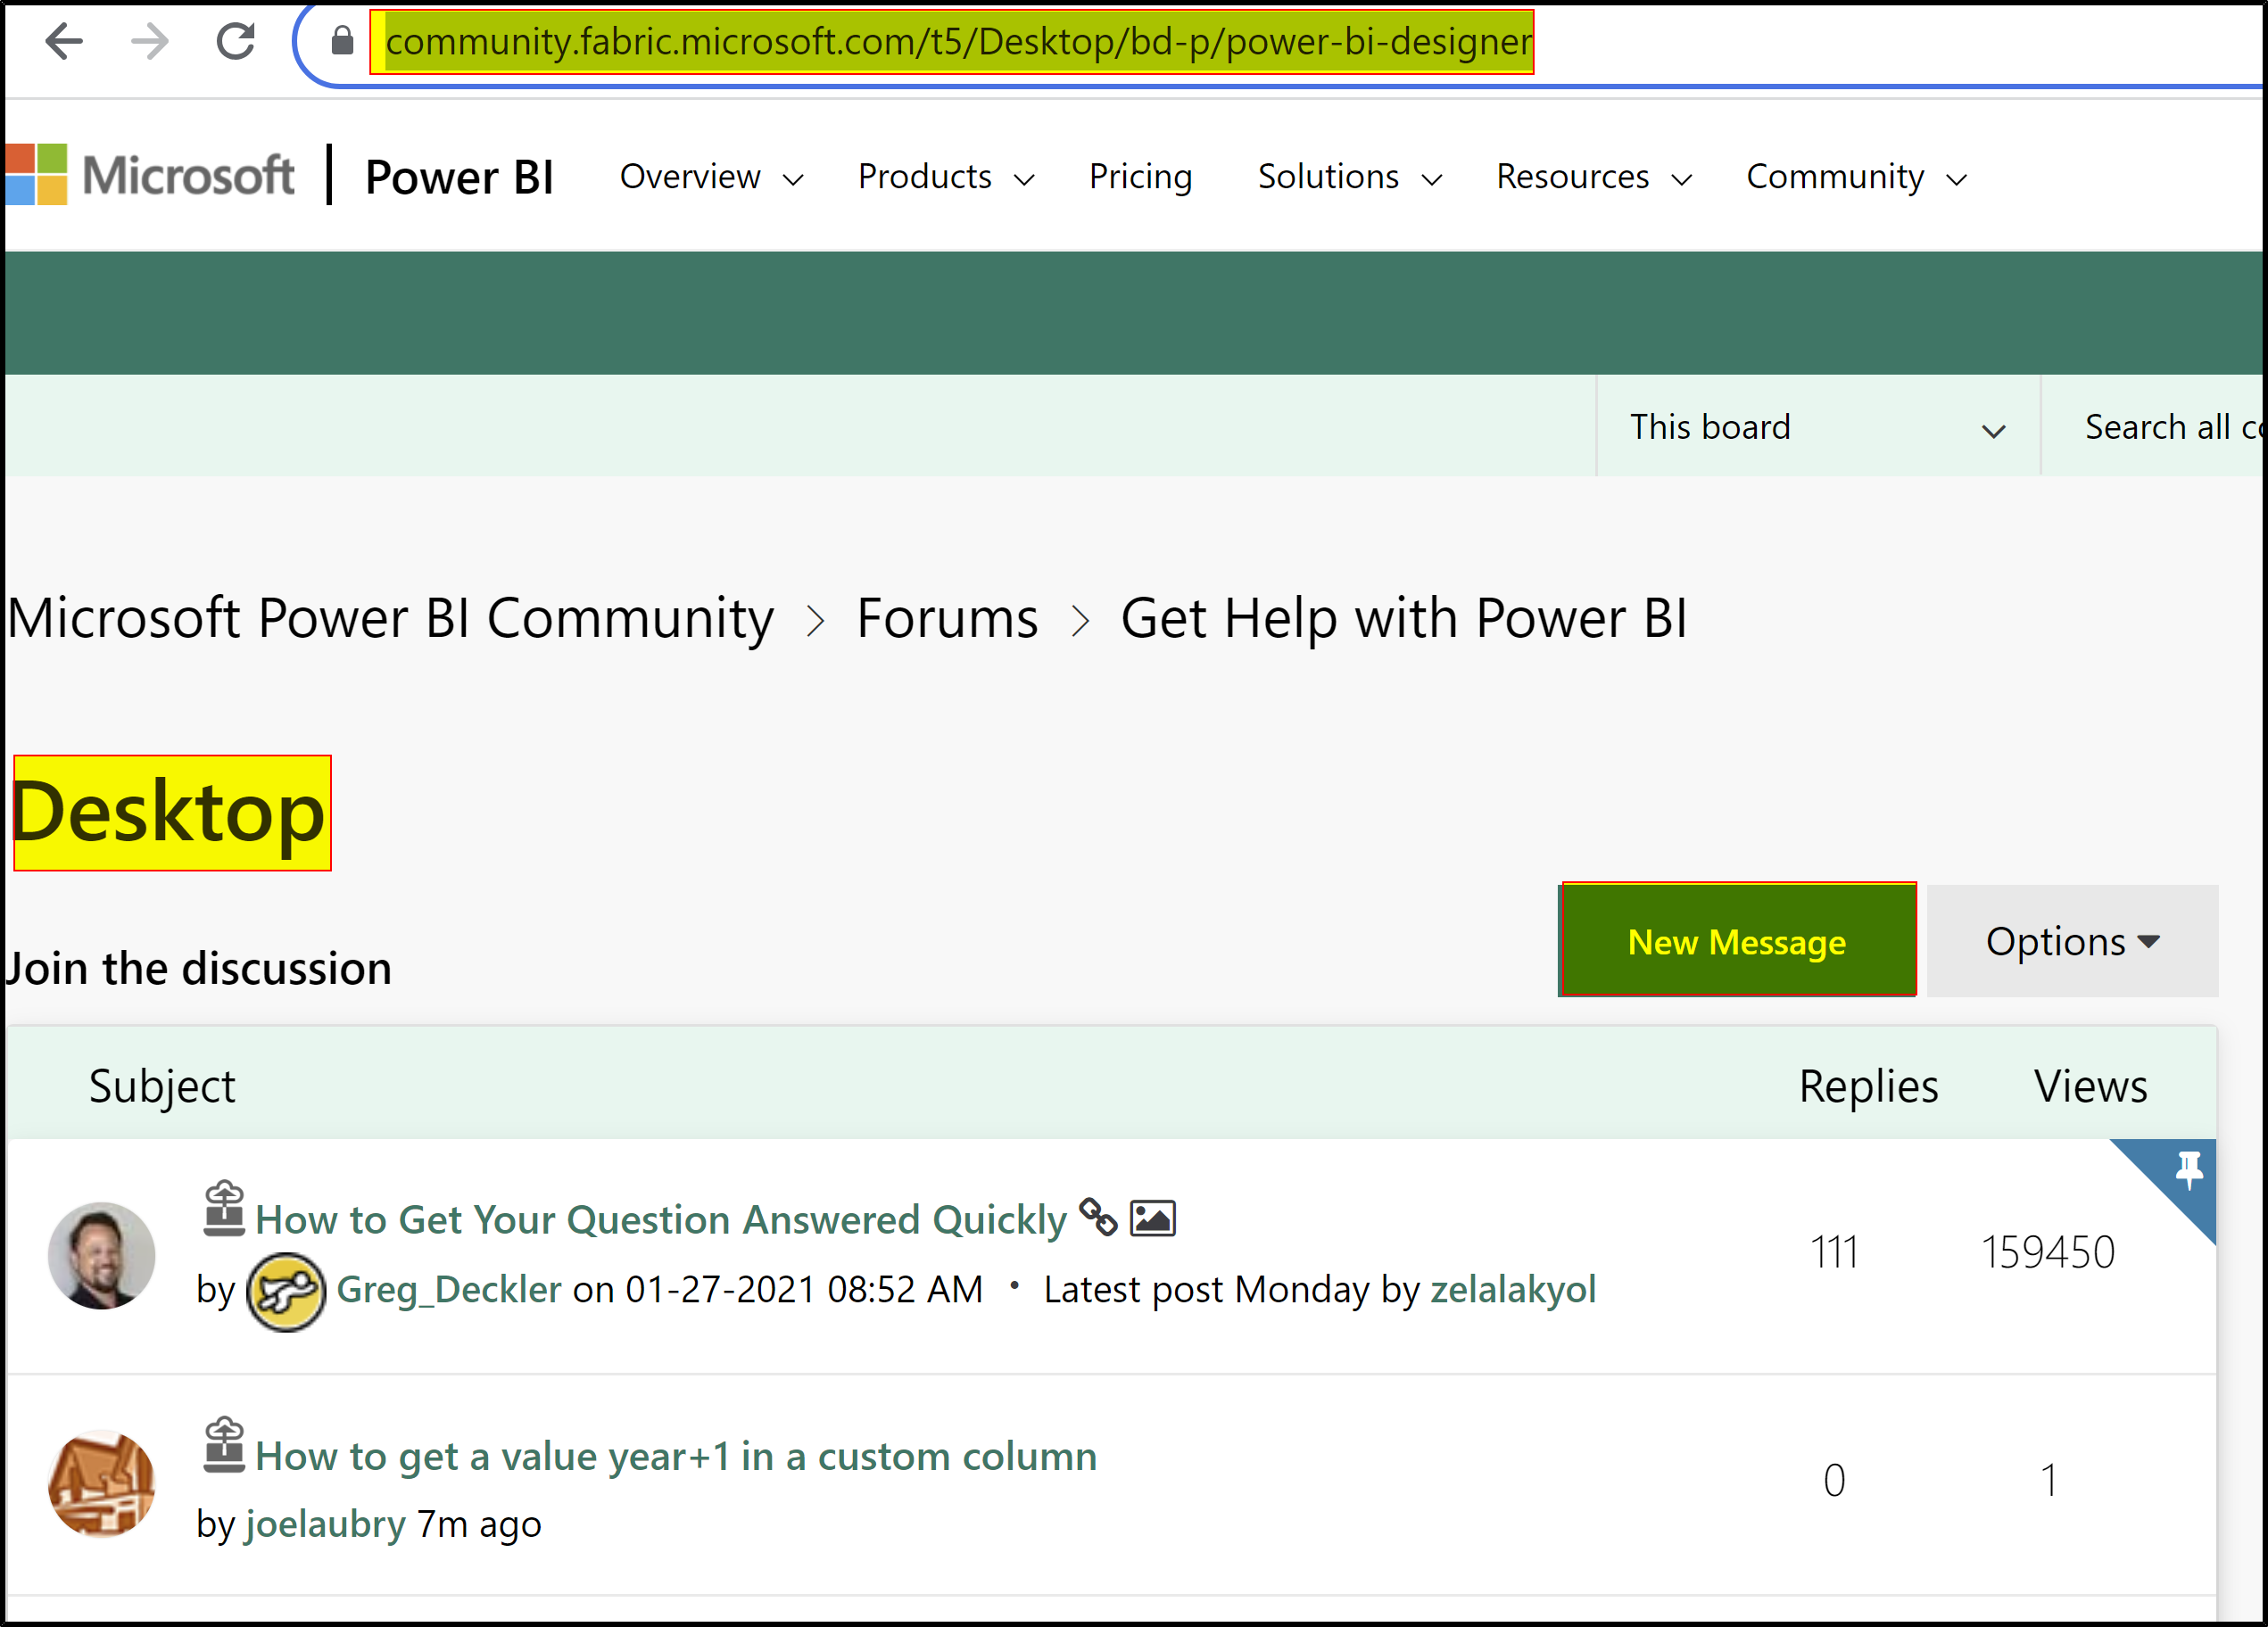This screenshot has height=1627, width=2268.
Task: Open the Community navigation menu
Action: tap(1856, 177)
